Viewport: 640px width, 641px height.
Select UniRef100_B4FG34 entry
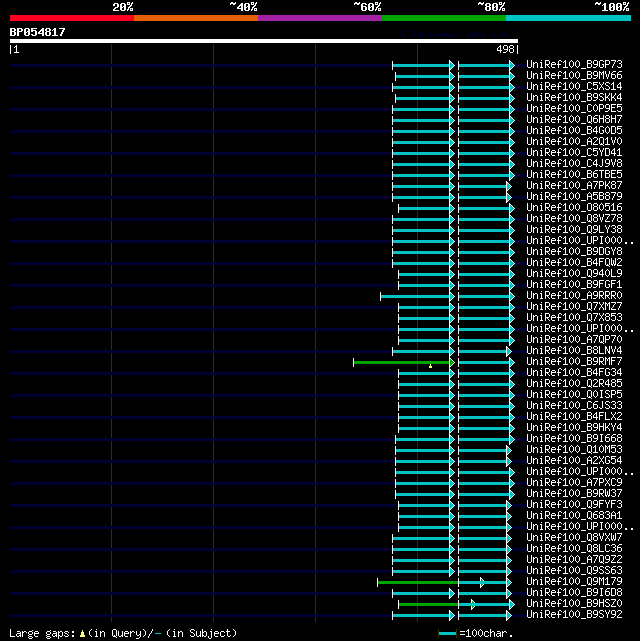[574, 373]
